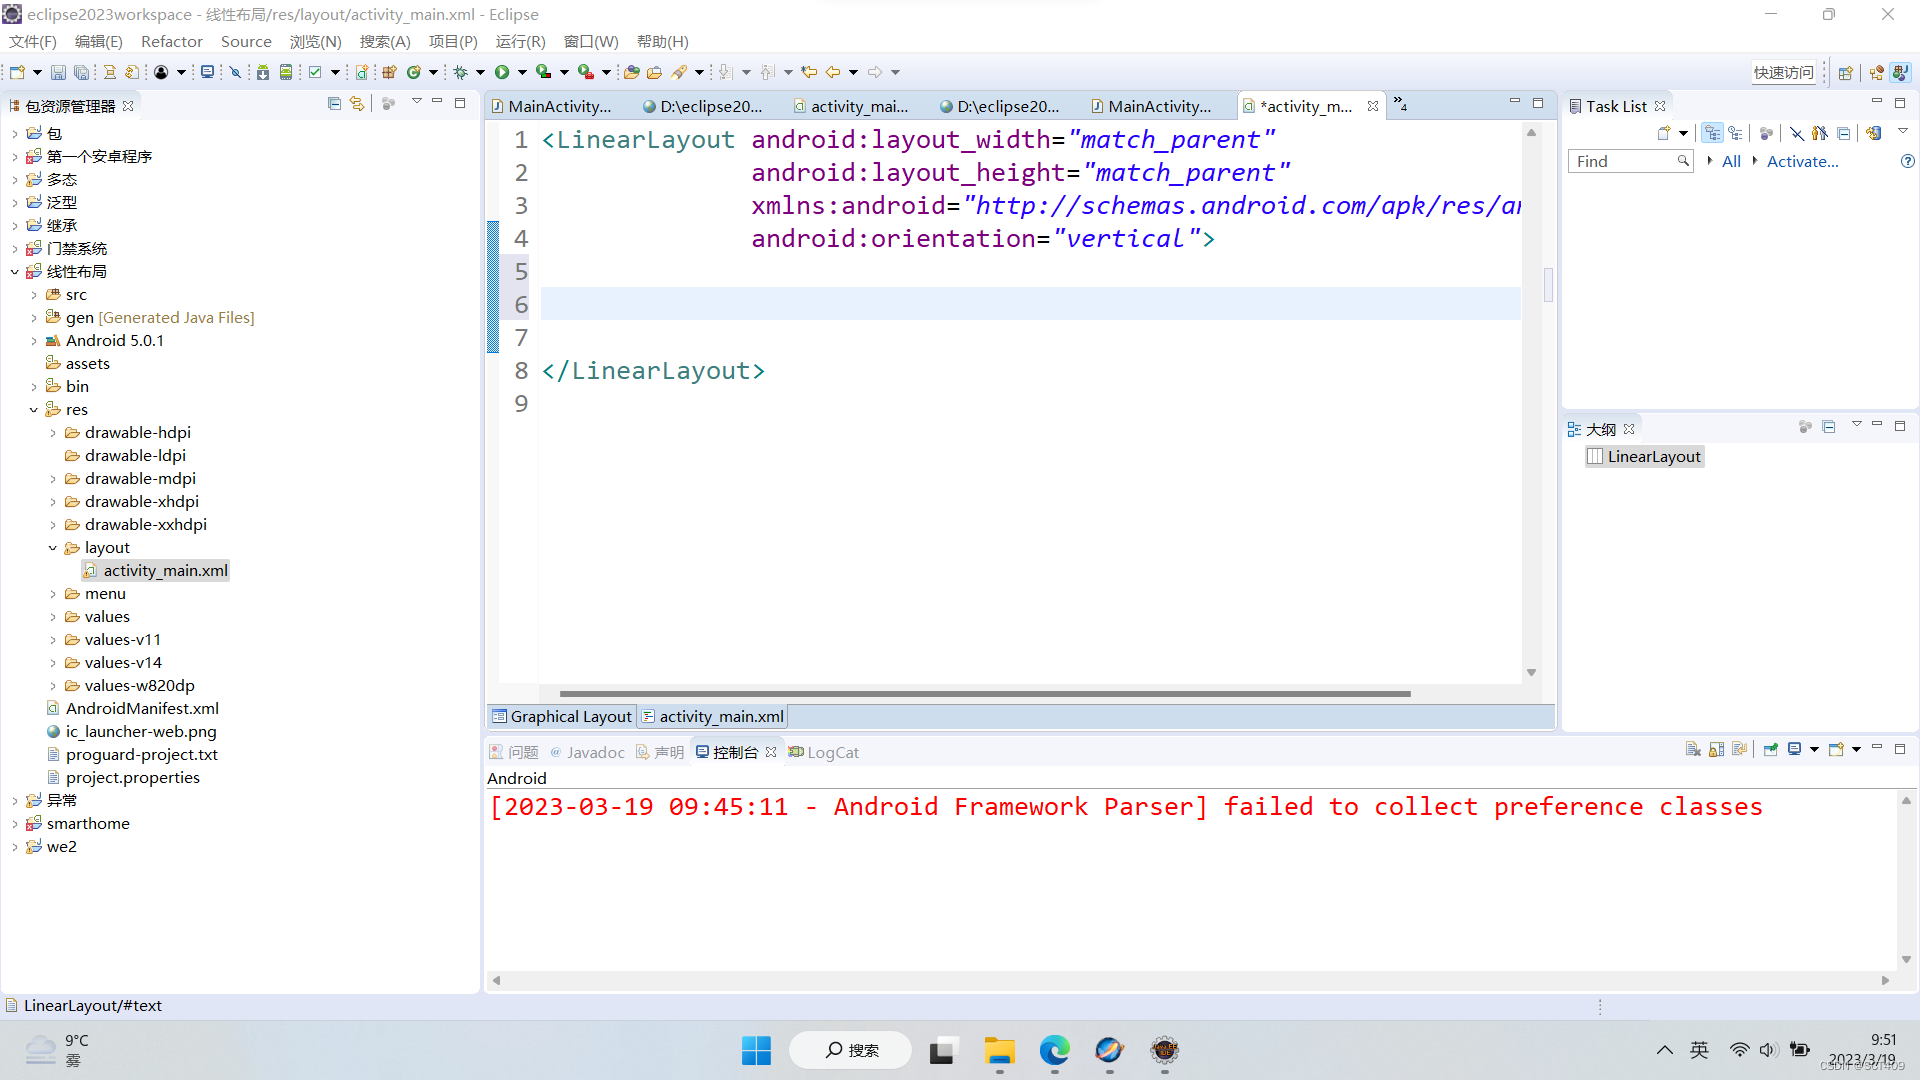The height and width of the screenshot is (1080, 1920).
Task: Click Pin Console icon
Action: click(1771, 750)
